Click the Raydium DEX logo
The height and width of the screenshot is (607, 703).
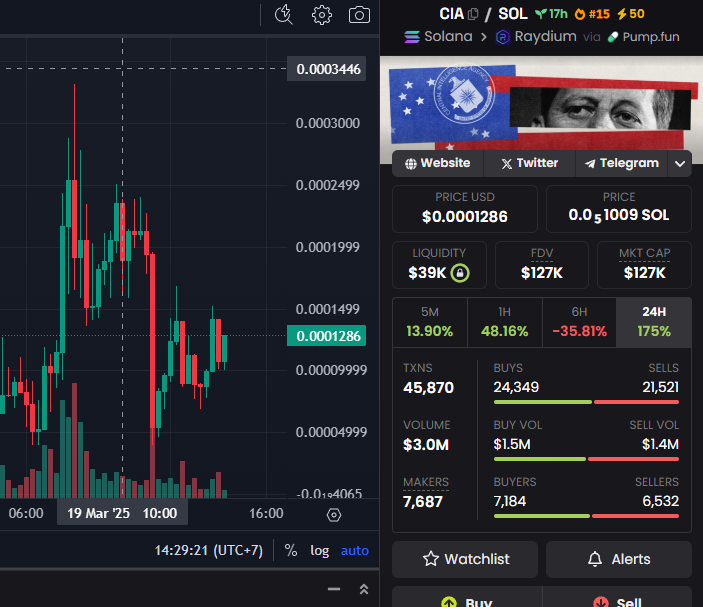(503, 37)
